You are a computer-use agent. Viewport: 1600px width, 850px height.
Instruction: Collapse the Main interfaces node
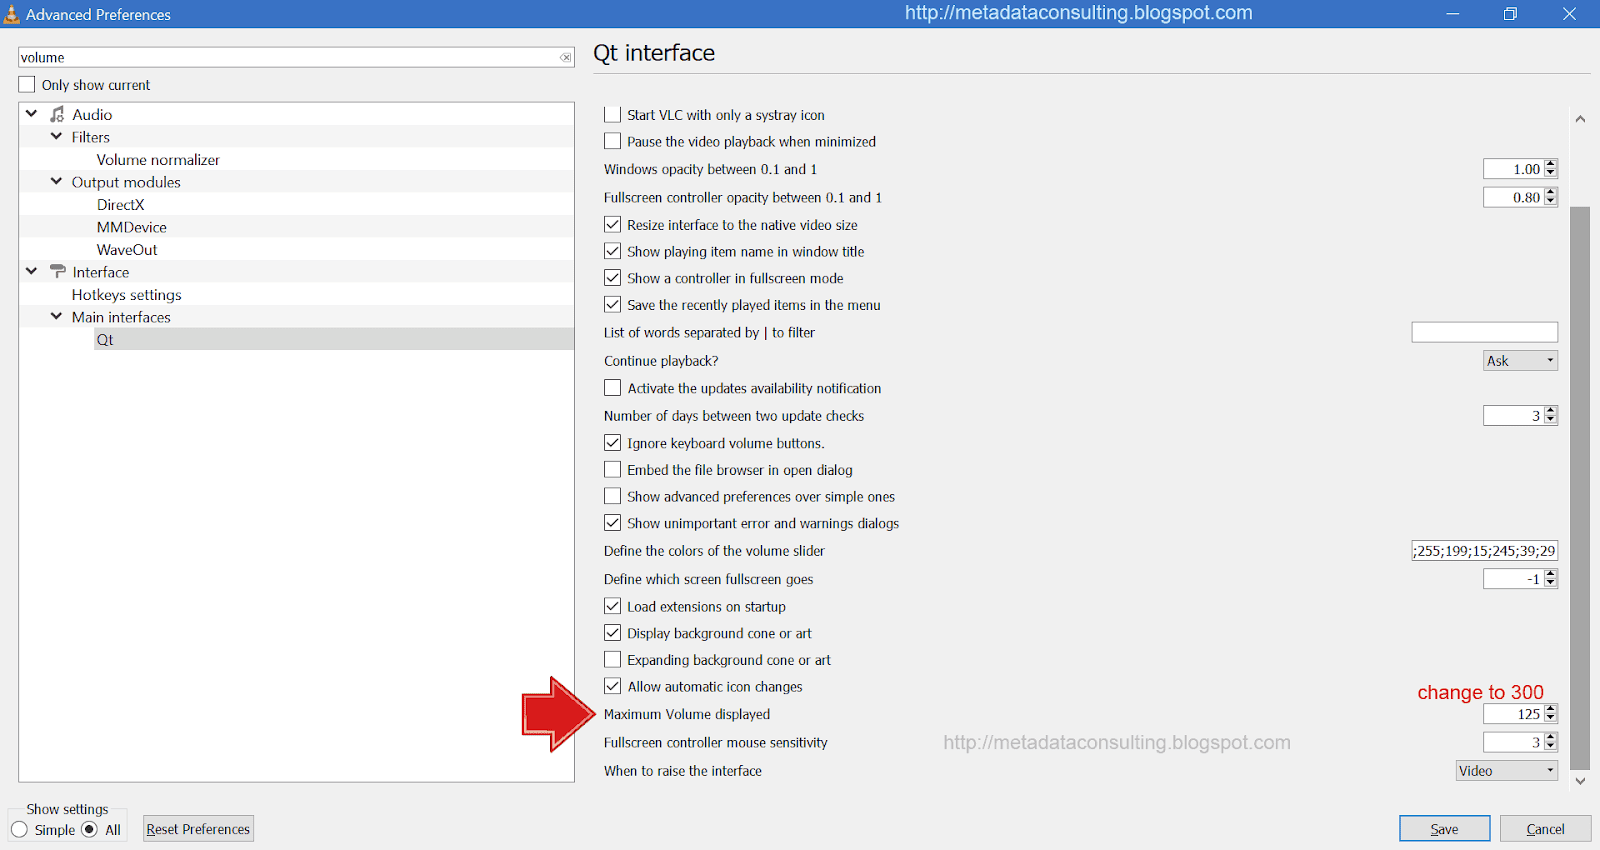(56, 316)
